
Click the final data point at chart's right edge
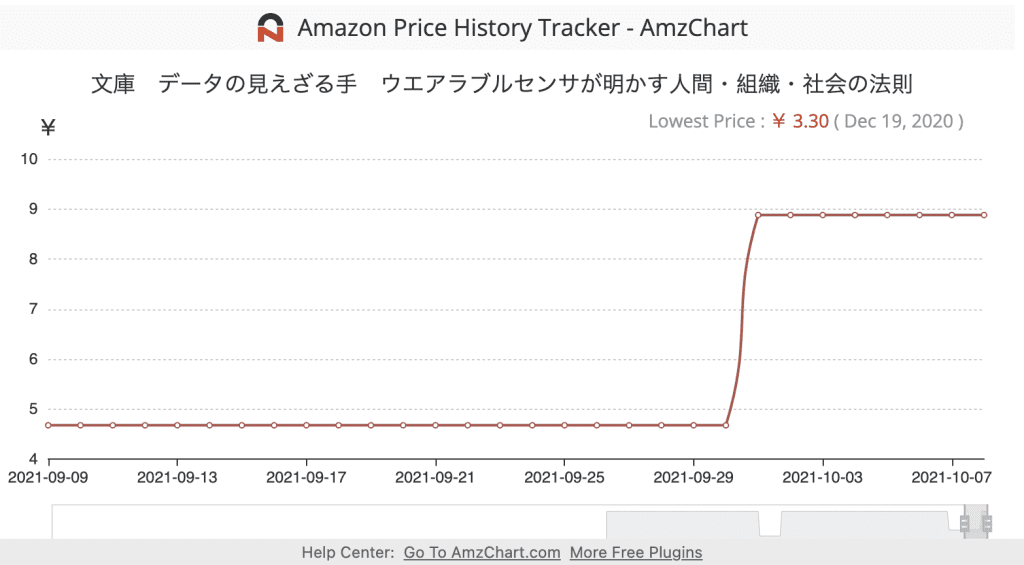pos(984,215)
